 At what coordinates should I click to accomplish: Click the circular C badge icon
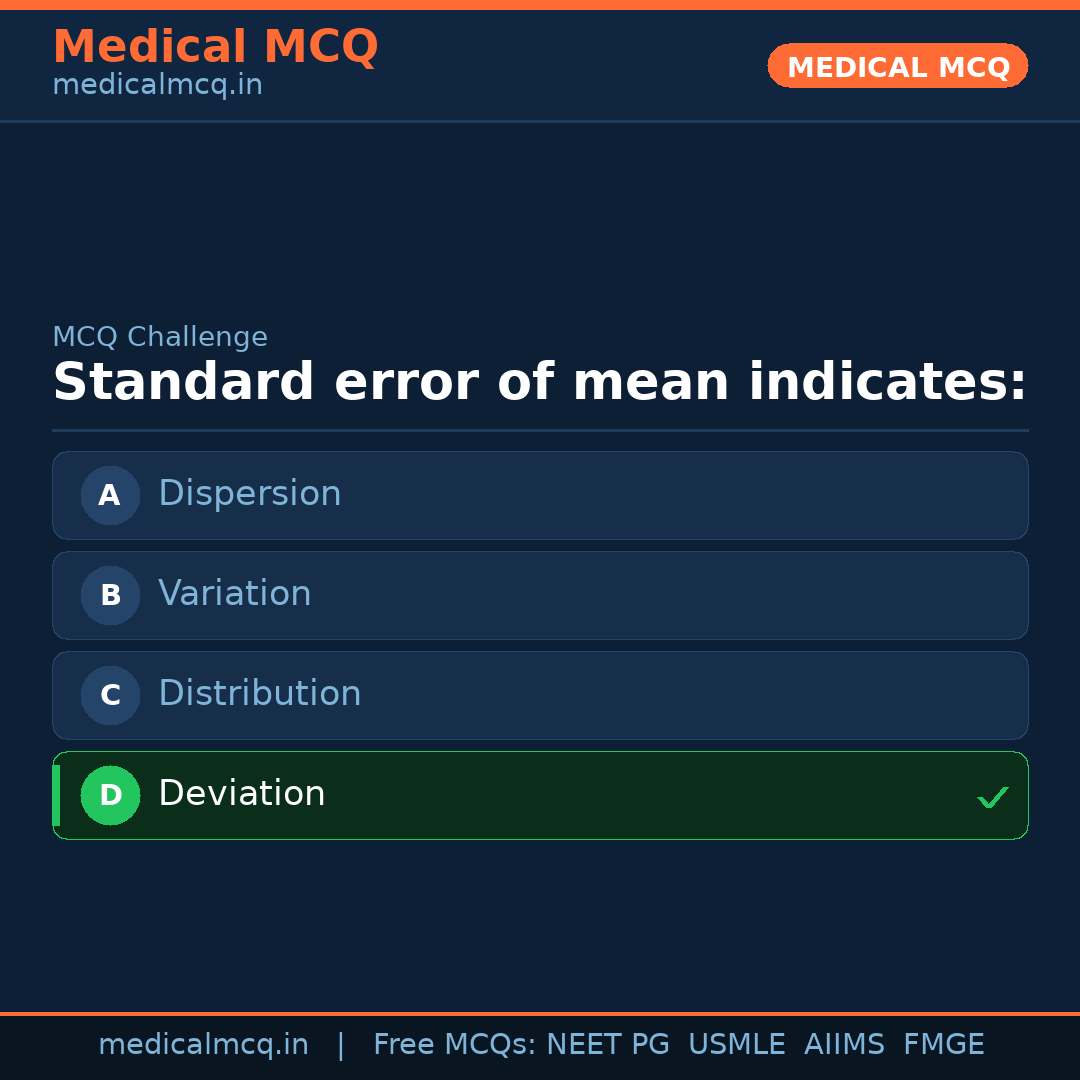pyautogui.click(x=110, y=695)
